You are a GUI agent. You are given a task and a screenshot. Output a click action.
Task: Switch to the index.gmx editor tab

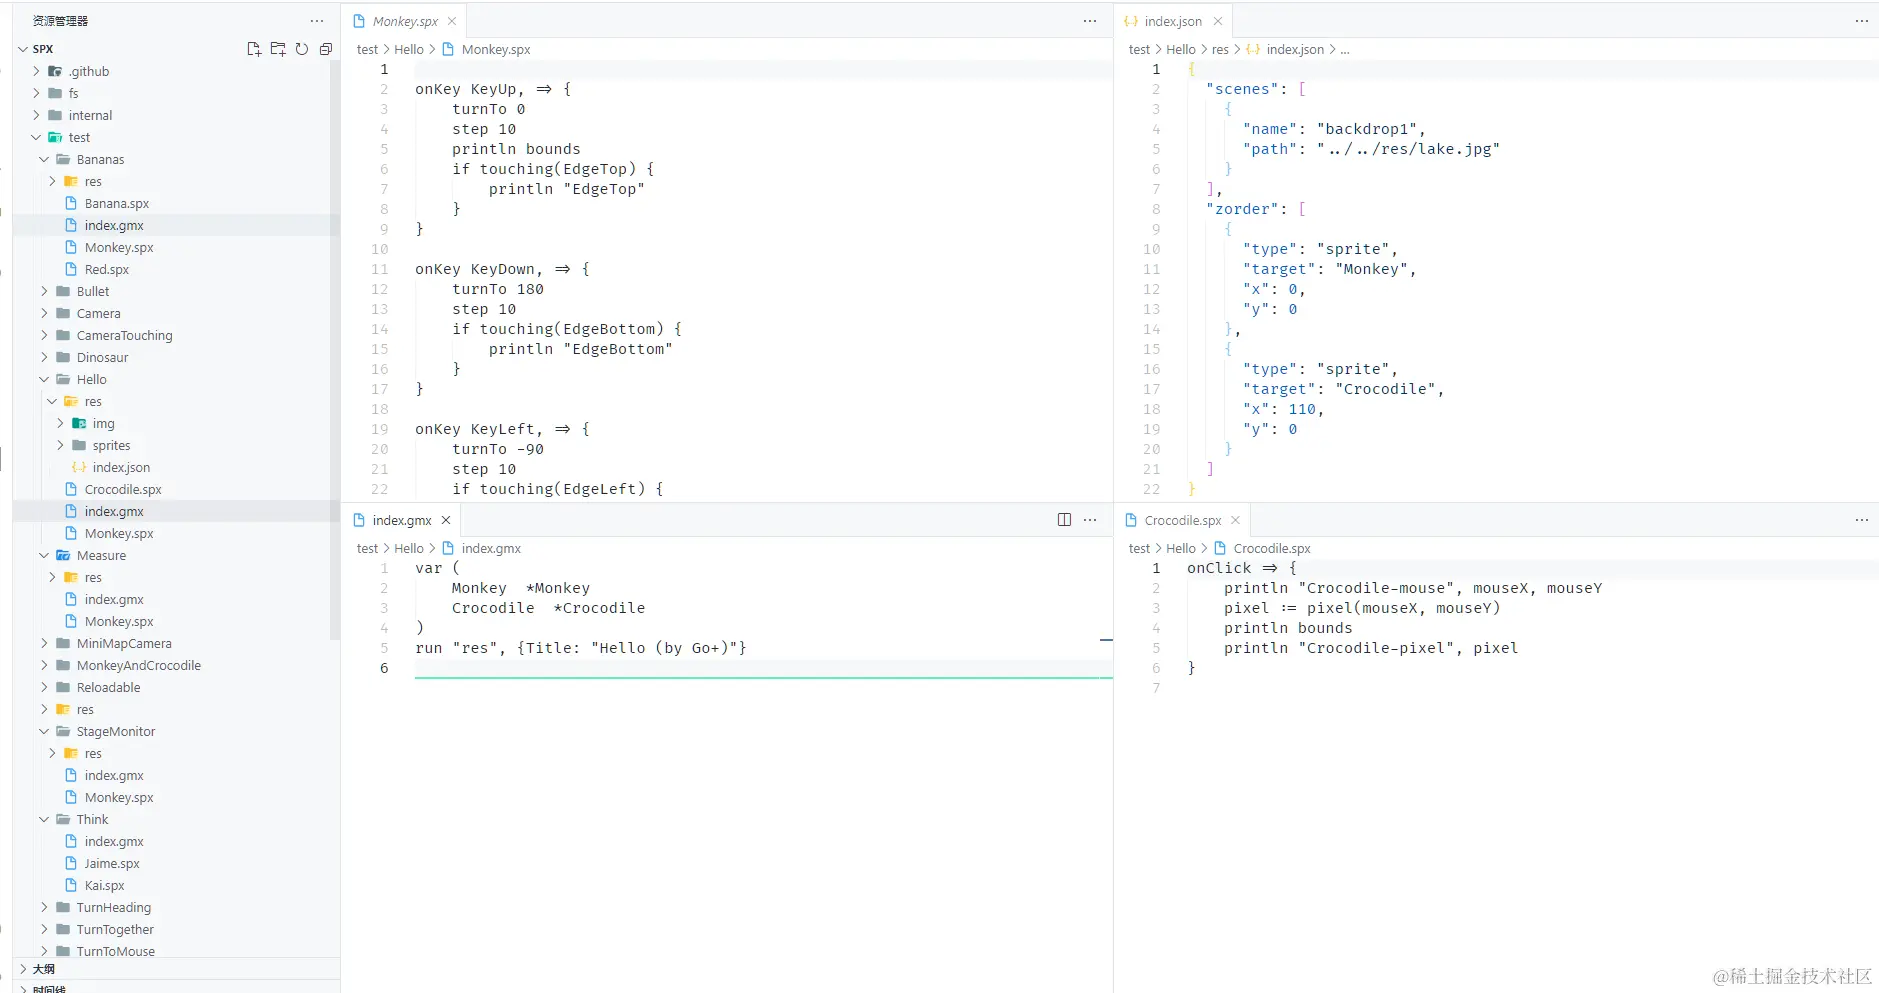point(401,520)
